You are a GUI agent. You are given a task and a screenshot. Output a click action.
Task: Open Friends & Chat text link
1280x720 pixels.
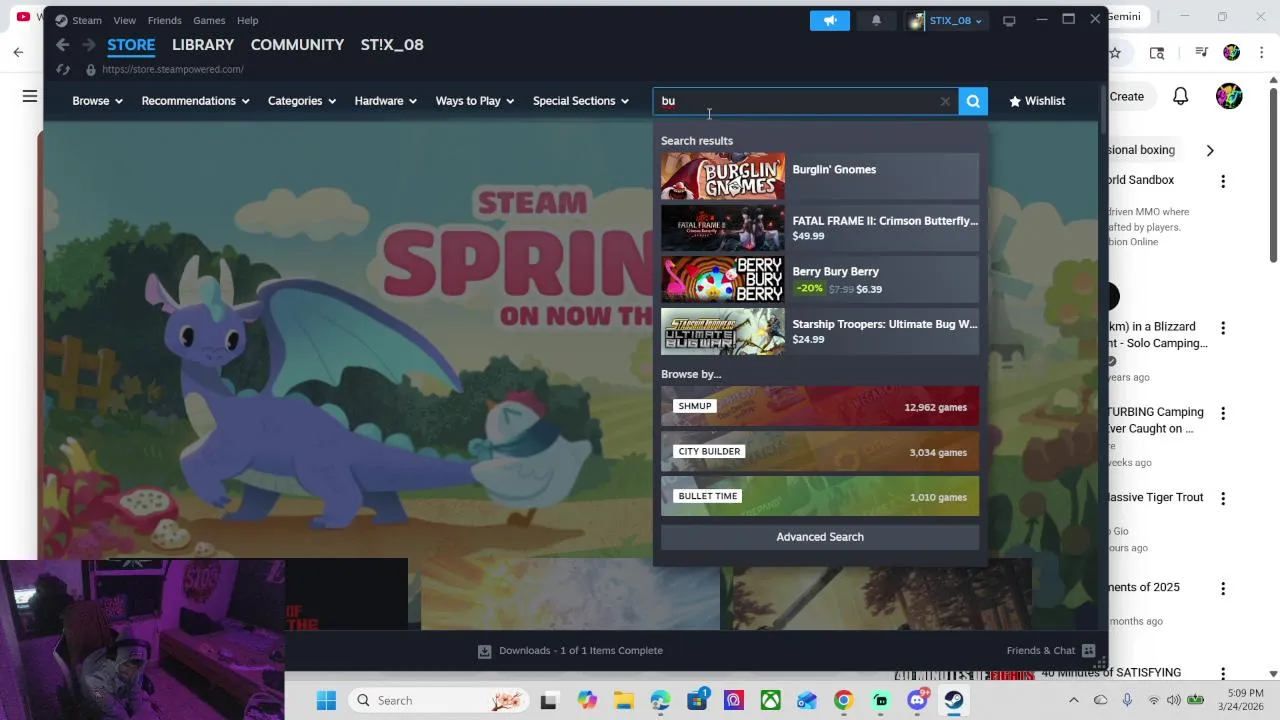coord(1041,651)
